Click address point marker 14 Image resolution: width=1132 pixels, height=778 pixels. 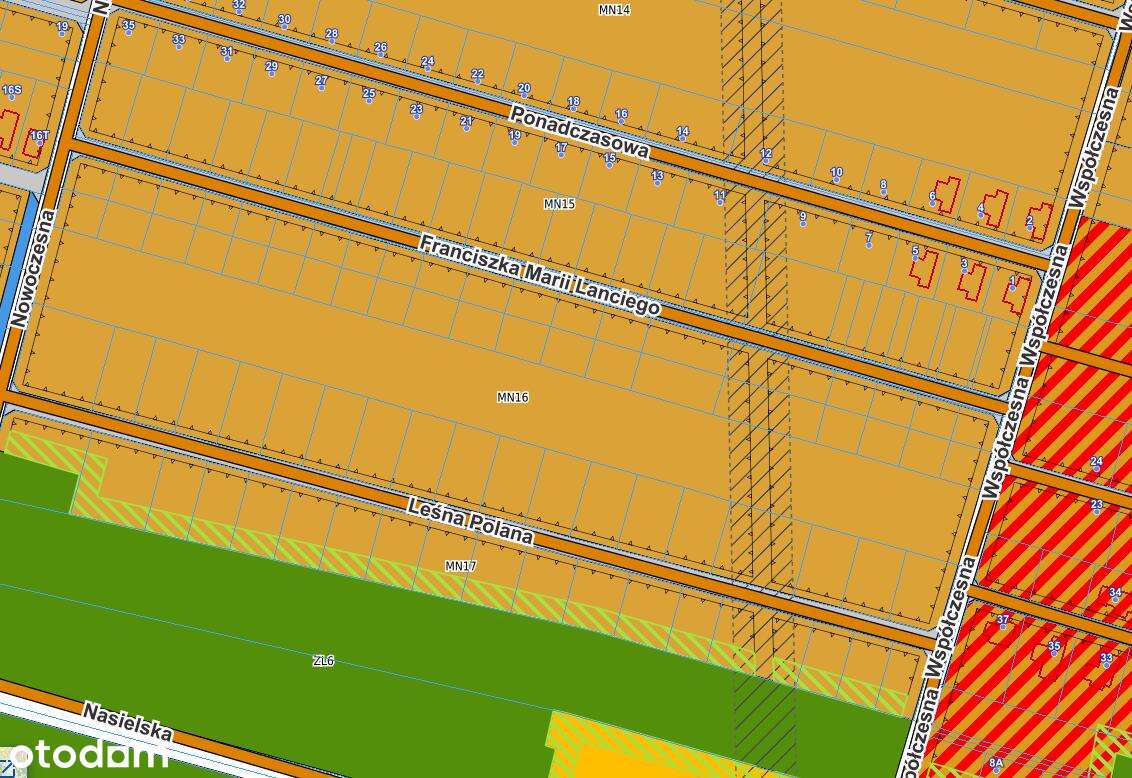(682, 134)
